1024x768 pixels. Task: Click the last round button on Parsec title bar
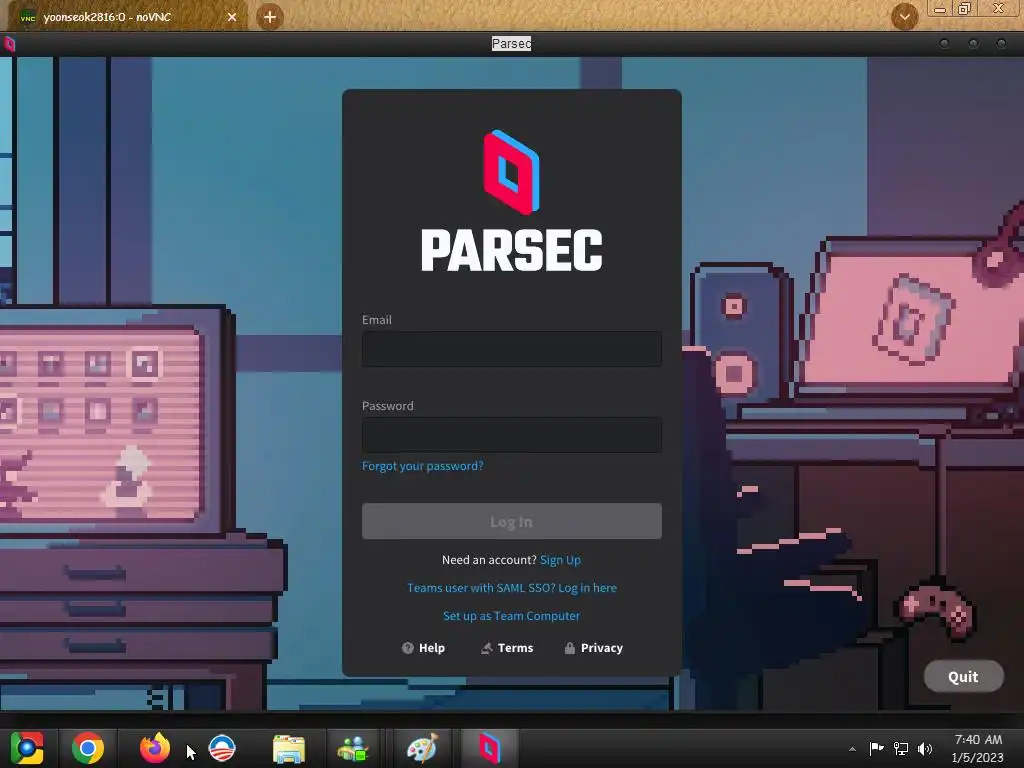pos(1001,44)
